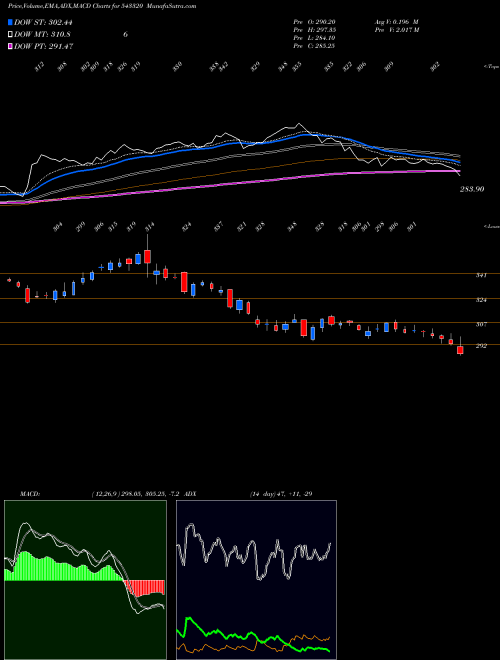Screen dimensions: 500x660
Task: Click the MACD '(12,26,9)' parameter values
Action: pyautogui.click(x=138, y=494)
